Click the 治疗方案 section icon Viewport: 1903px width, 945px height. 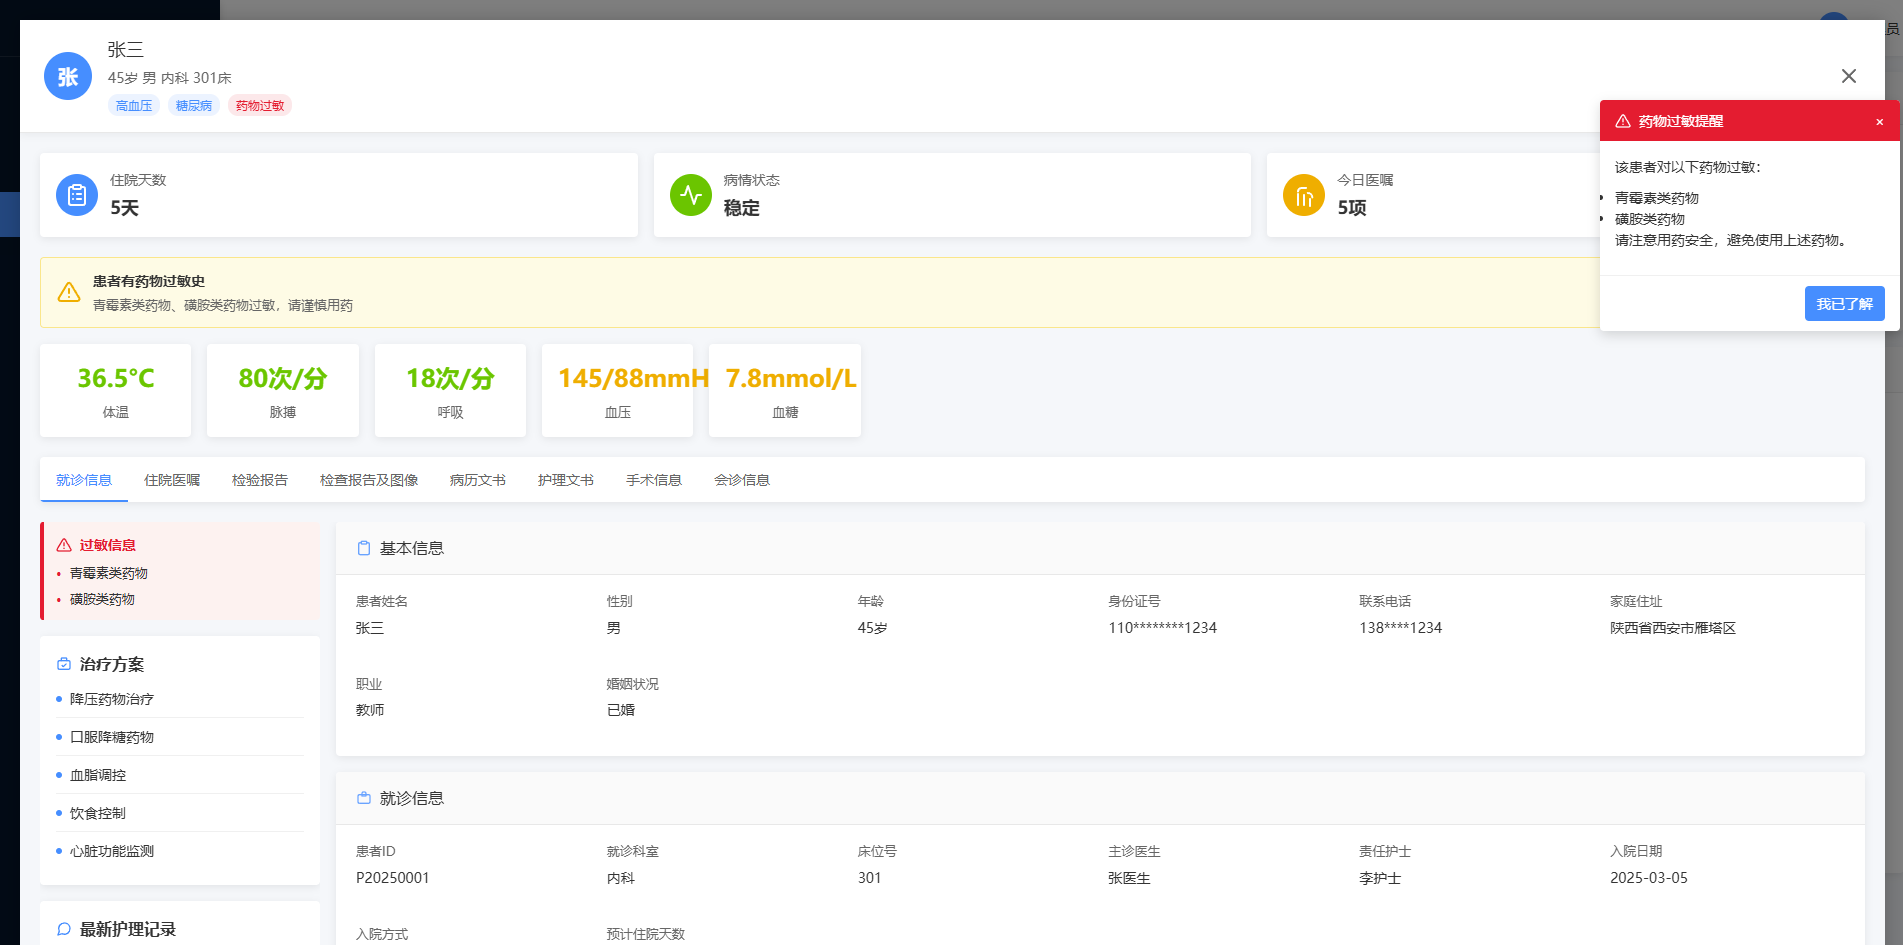coord(64,664)
